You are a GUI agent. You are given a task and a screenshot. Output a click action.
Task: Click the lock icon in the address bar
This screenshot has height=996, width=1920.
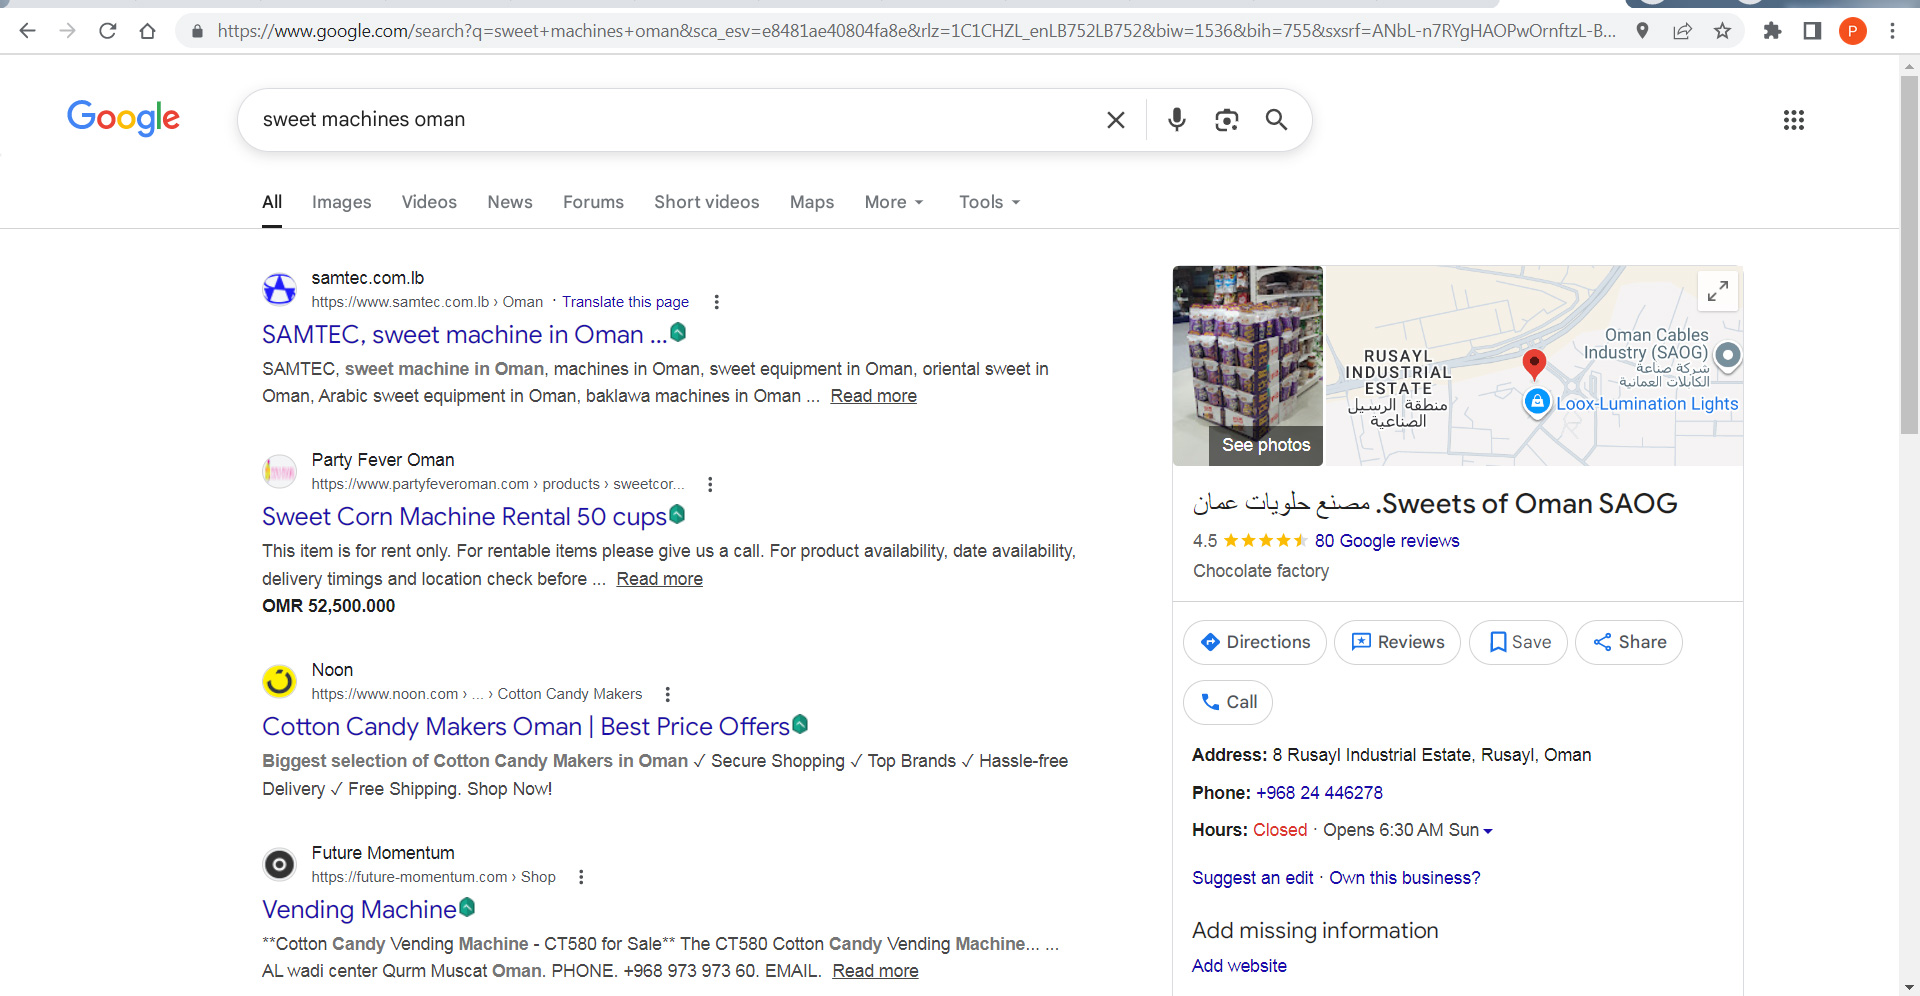[197, 31]
